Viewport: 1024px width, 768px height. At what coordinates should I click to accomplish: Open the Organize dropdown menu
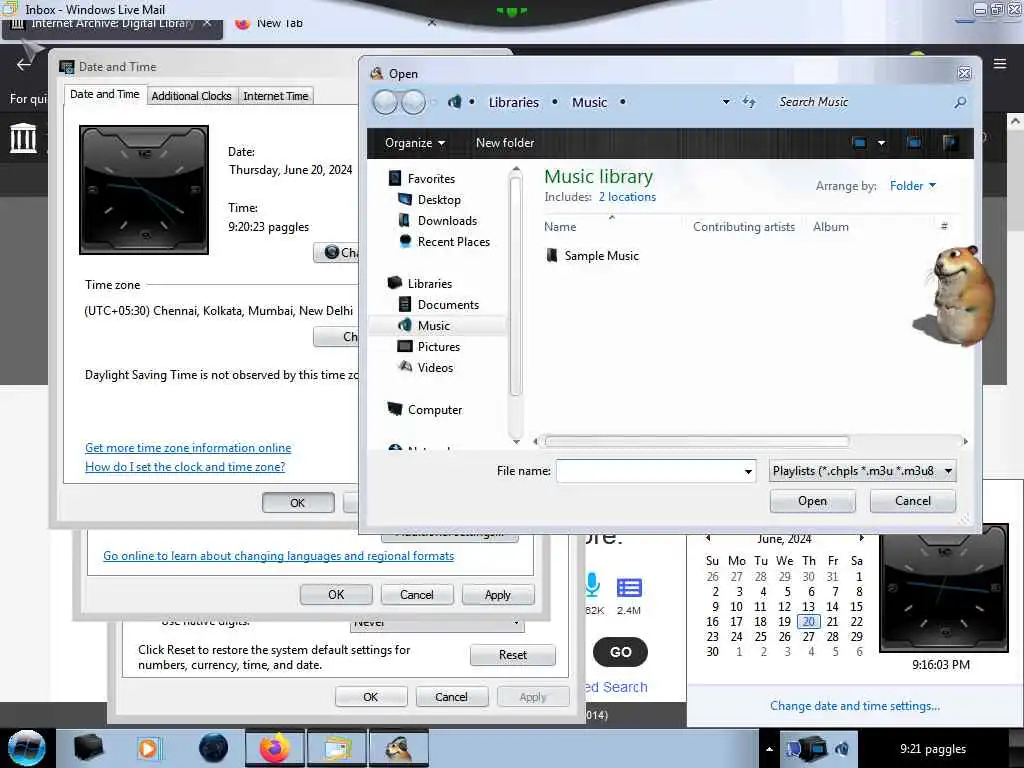[415, 142]
